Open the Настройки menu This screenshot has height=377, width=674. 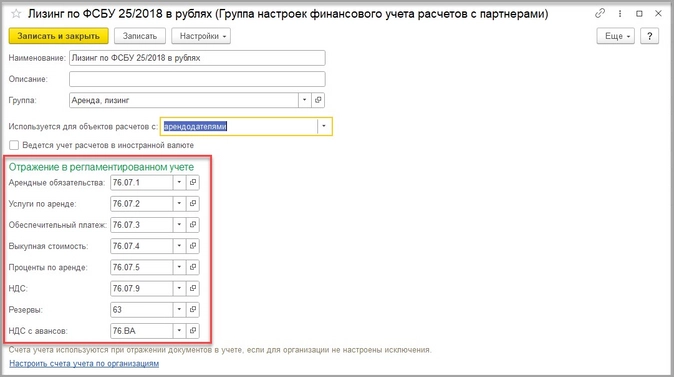tap(201, 36)
